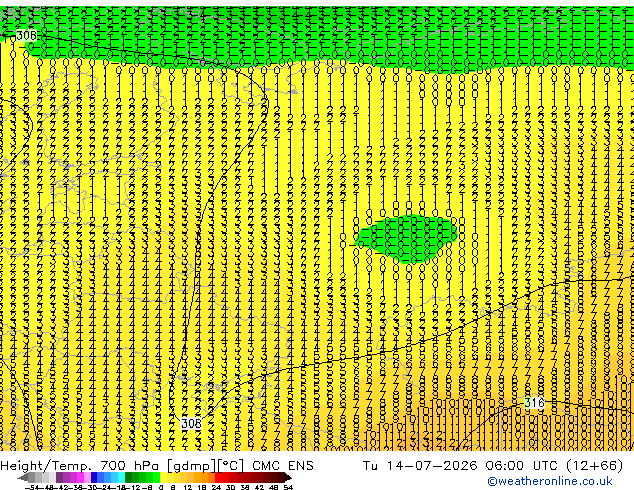Click the cyan legend swatch
This screenshot has width=634, height=490.
[121, 477]
